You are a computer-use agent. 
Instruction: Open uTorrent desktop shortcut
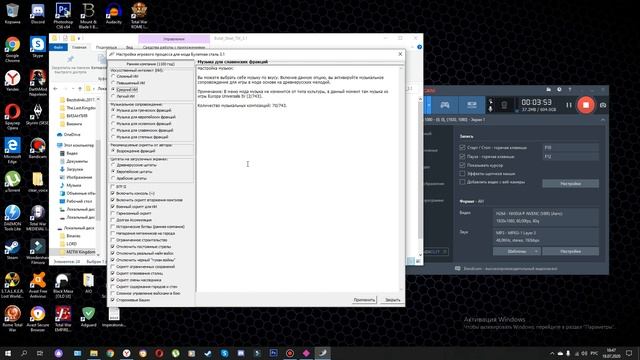pyautogui.click(x=12, y=182)
